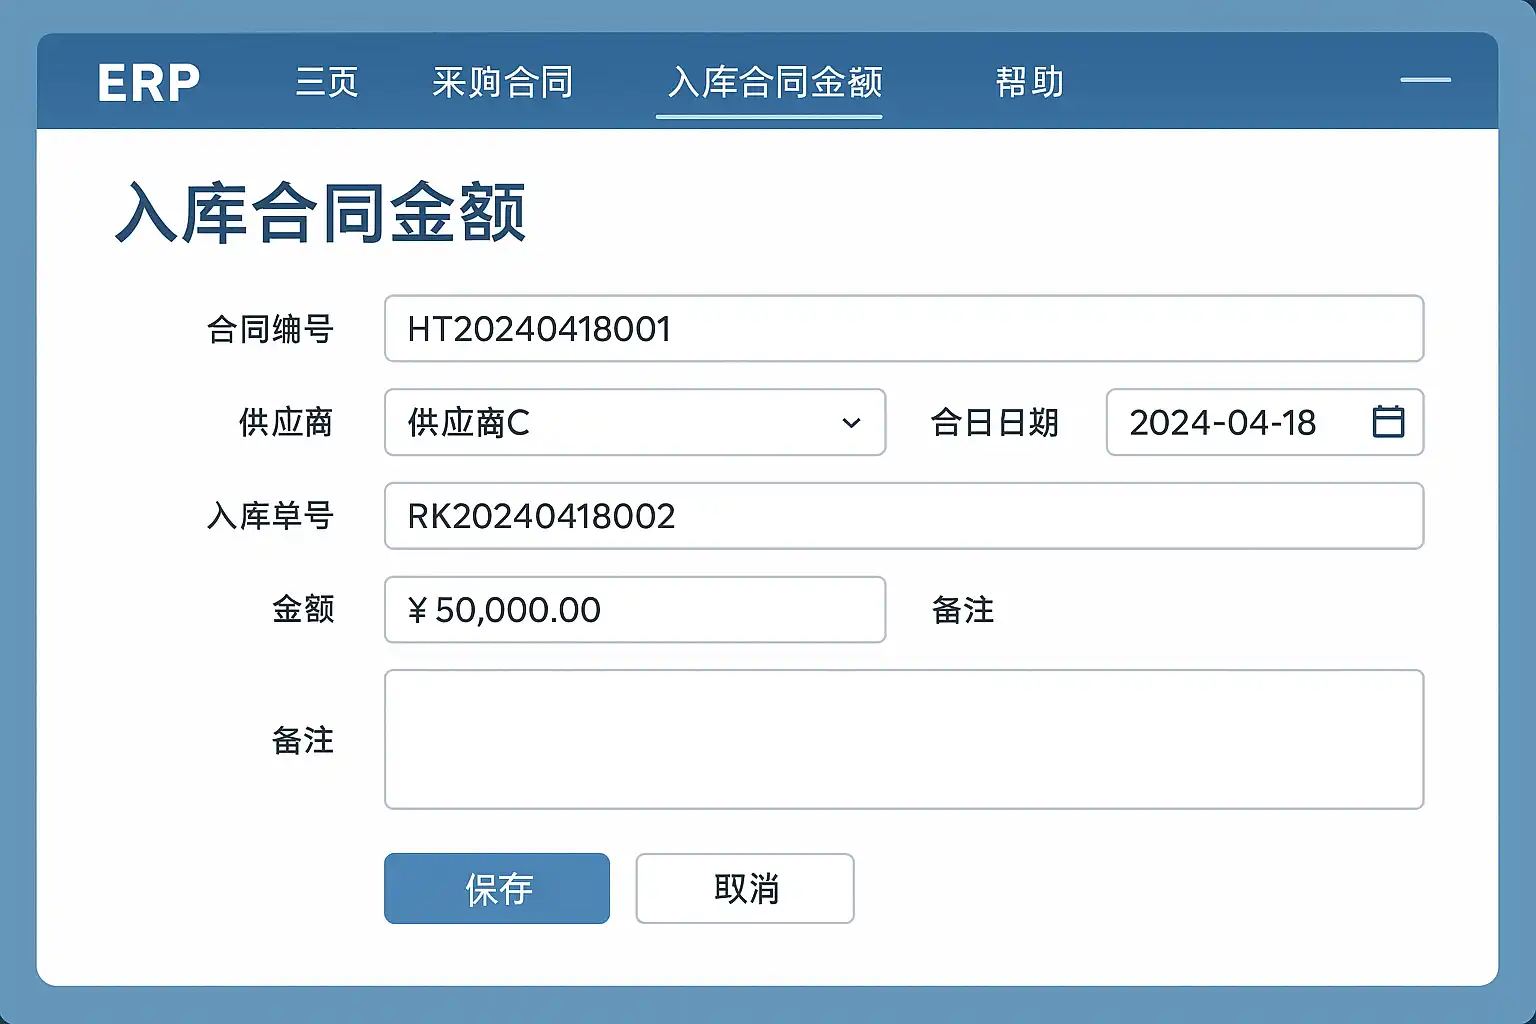The height and width of the screenshot is (1024, 1536).
Task: Click the dash icon in the header's right corner
Action: coord(1425,80)
